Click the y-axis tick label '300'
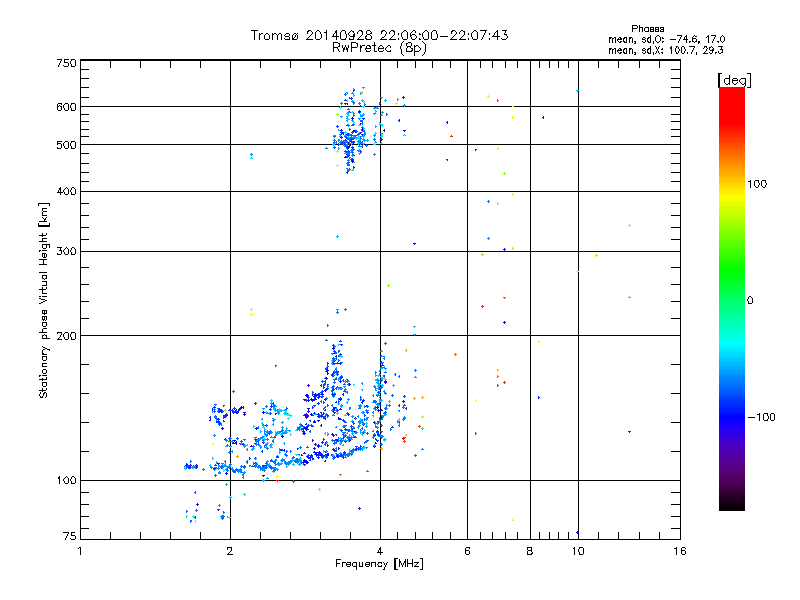The height and width of the screenshot is (600, 800). pos(66,252)
